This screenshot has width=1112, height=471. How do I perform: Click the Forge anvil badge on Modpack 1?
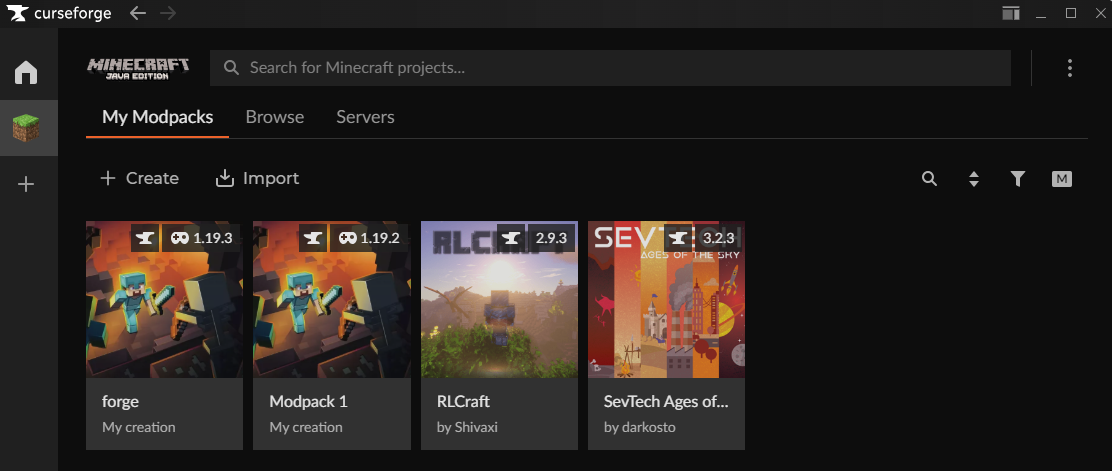313,238
